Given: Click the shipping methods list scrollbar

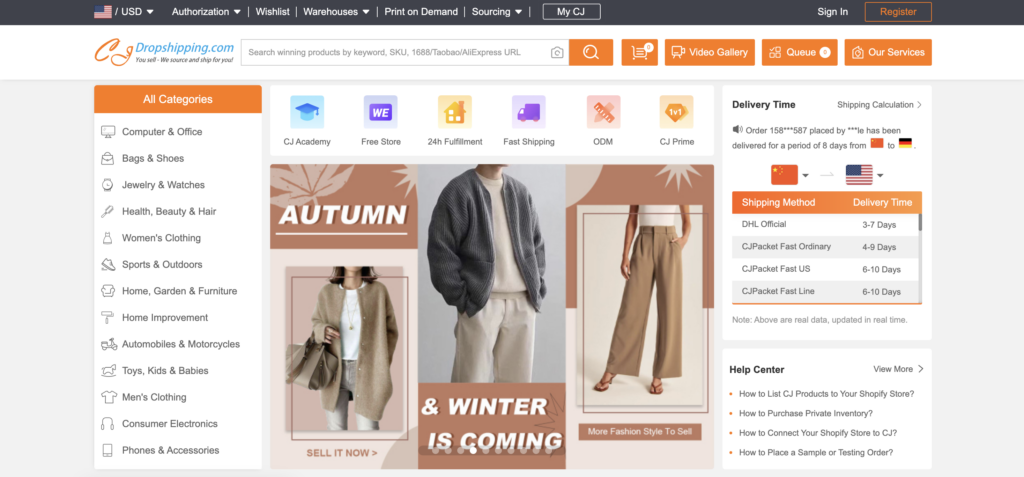Looking at the screenshot, I should (x=919, y=222).
